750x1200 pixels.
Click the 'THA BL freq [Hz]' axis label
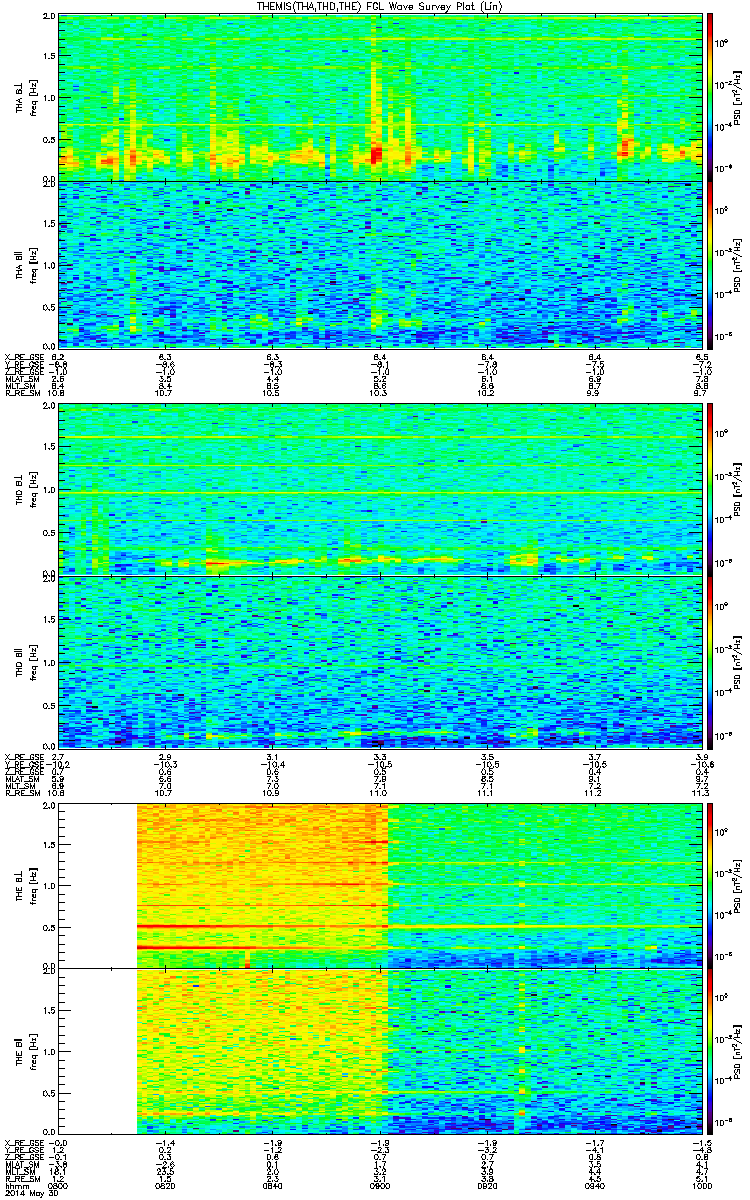click(25, 97)
